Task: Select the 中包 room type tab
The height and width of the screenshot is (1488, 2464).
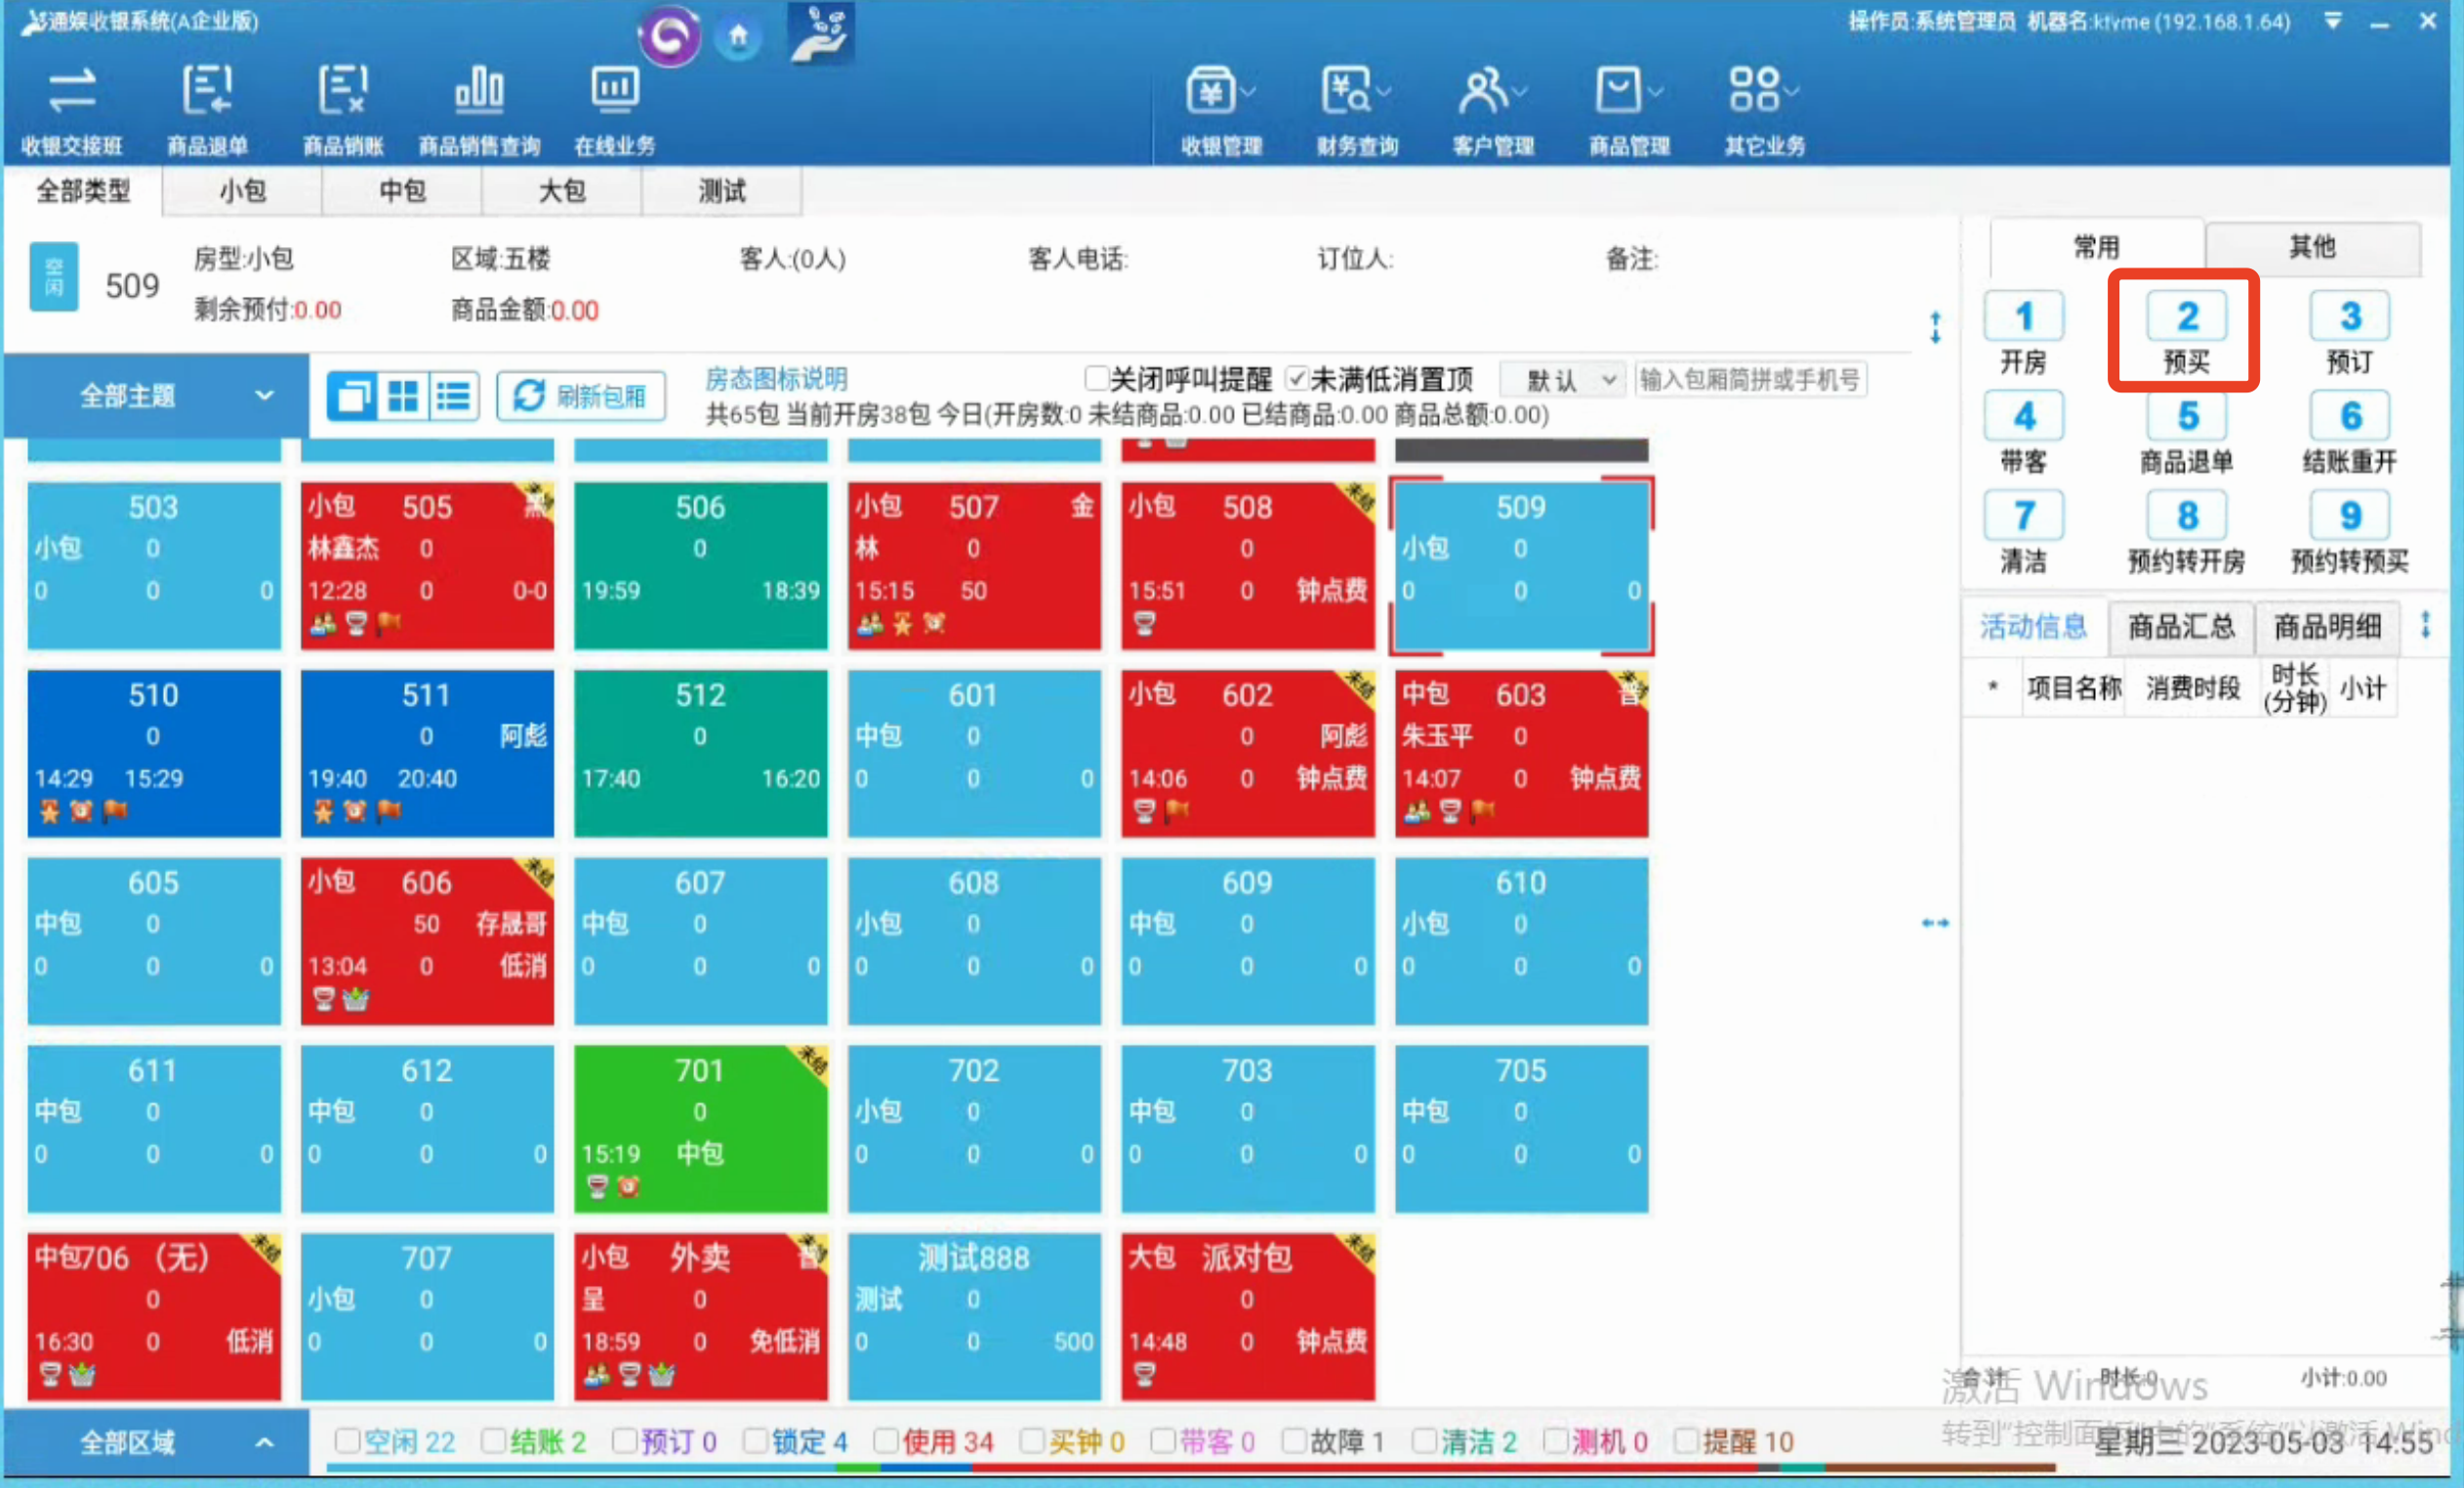Action: pos(402,190)
